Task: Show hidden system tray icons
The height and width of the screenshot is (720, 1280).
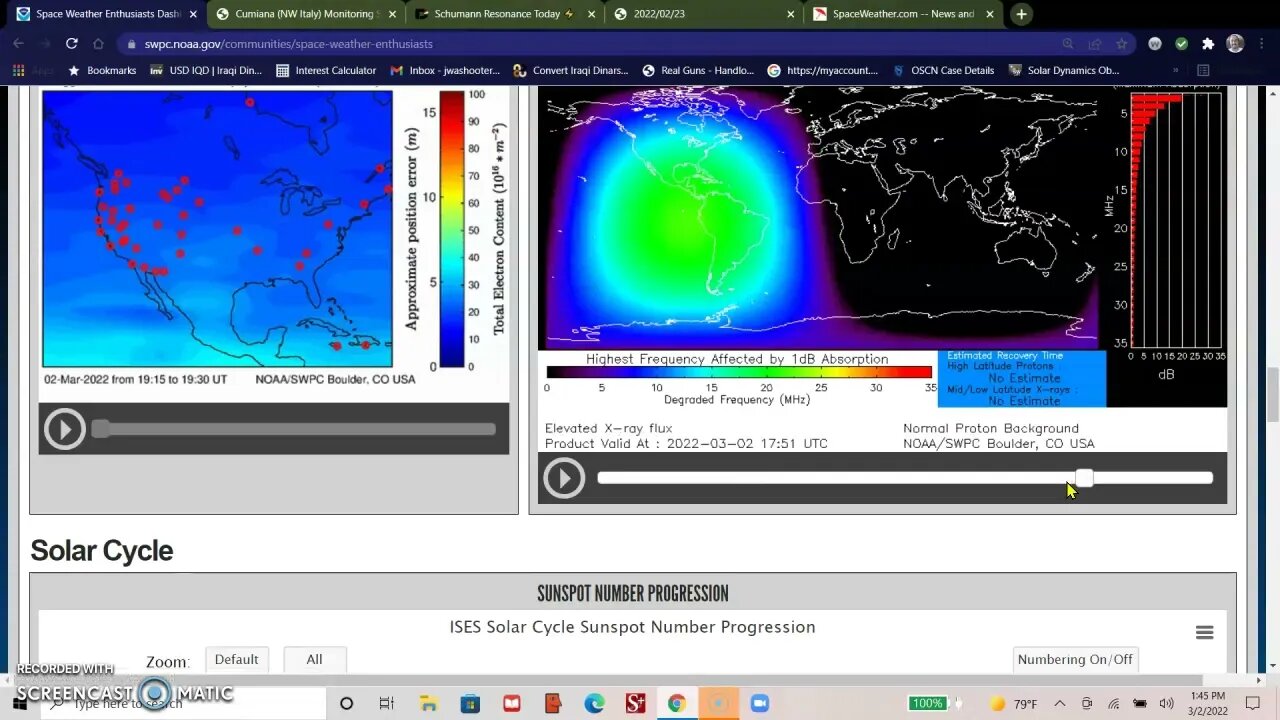Action: tap(1060, 704)
